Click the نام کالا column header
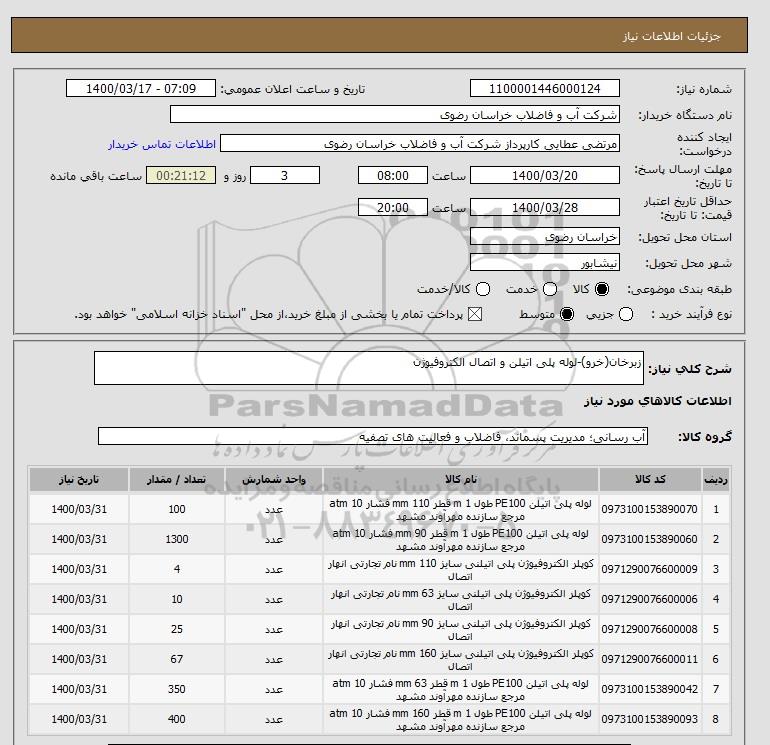Viewport: 770px width, 745px height. pos(461,479)
